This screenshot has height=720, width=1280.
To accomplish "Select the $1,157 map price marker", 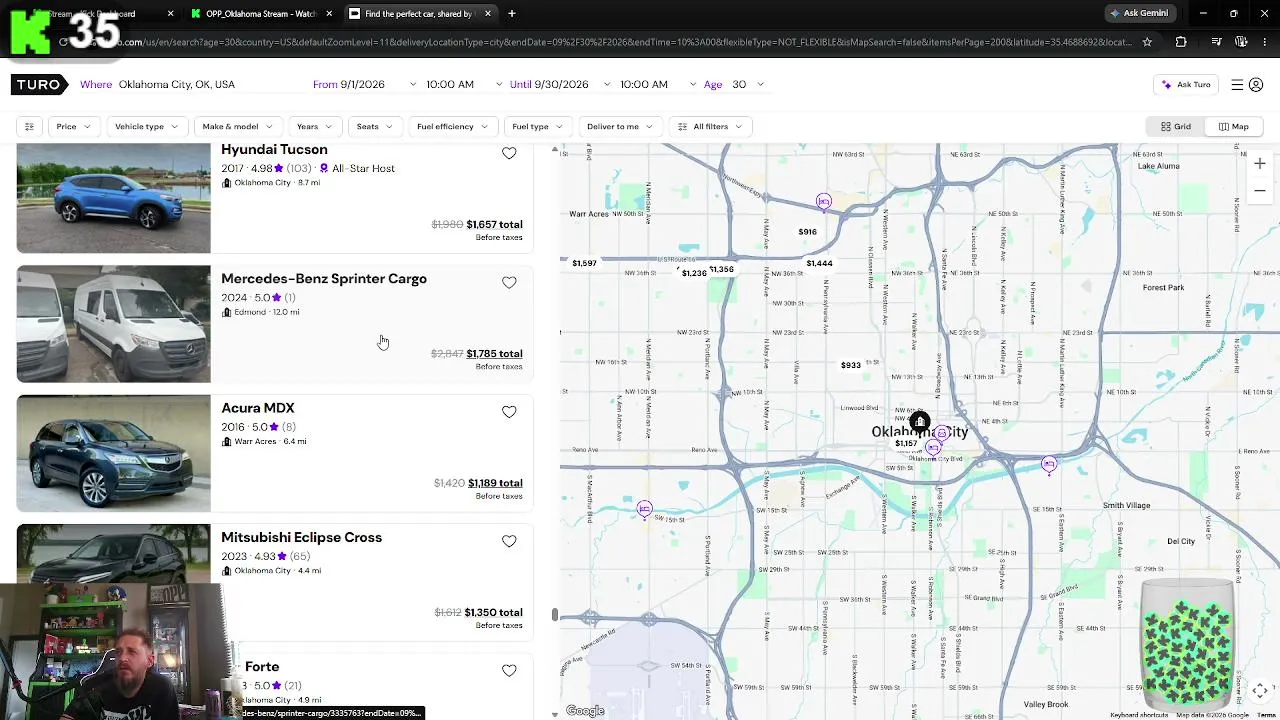I will click(x=906, y=443).
